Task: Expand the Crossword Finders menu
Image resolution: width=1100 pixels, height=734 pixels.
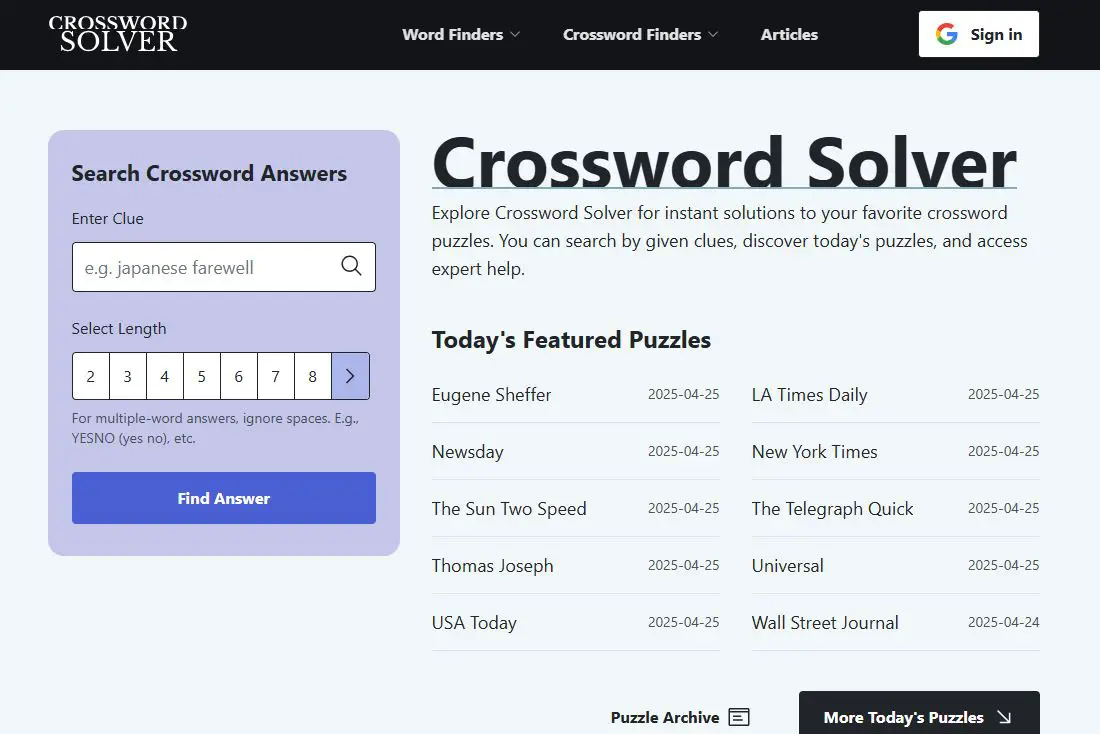Action: pyautogui.click(x=640, y=34)
